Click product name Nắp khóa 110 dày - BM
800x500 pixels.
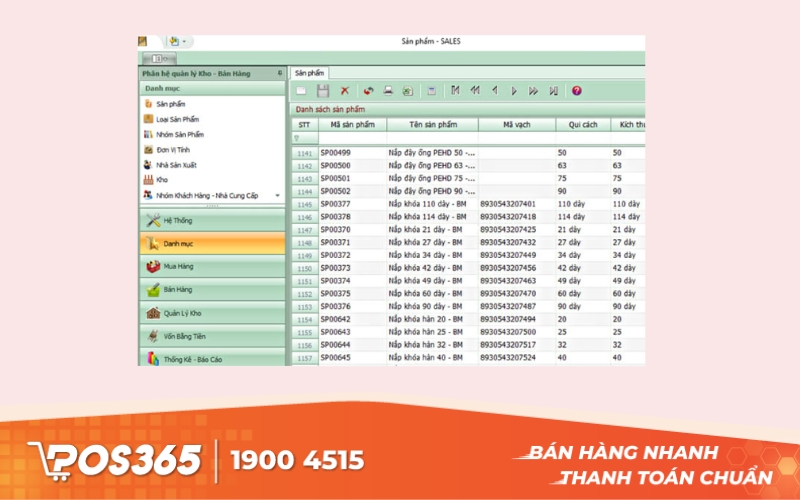pyautogui.click(x=428, y=204)
